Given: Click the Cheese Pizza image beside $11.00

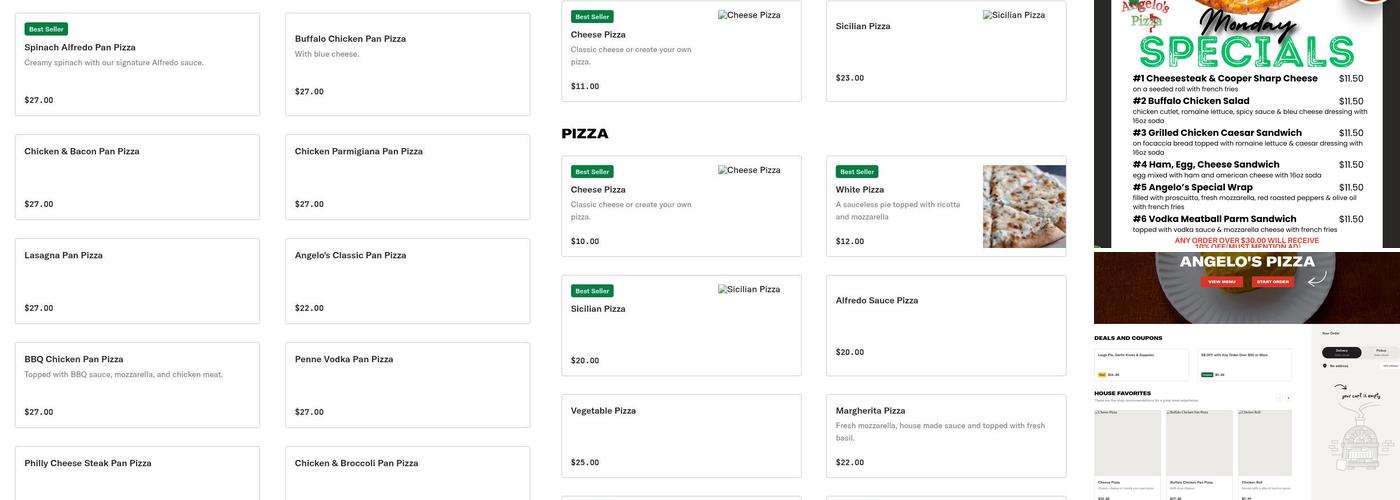Looking at the screenshot, I should (749, 16).
